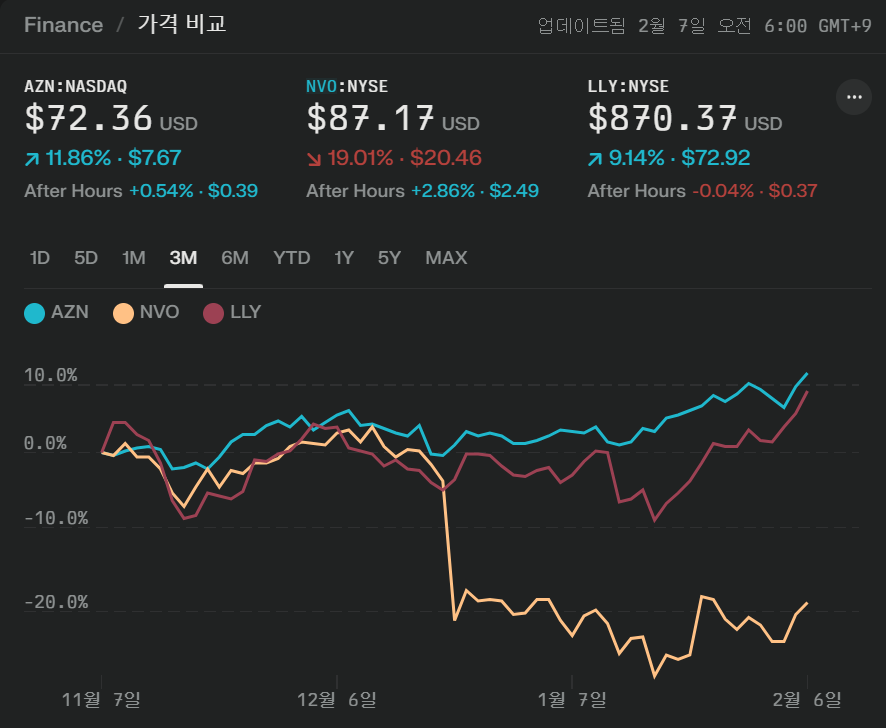The image size is (886, 728).
Task: Open the three-dot more options menu
Action: [x=854, y=97]
